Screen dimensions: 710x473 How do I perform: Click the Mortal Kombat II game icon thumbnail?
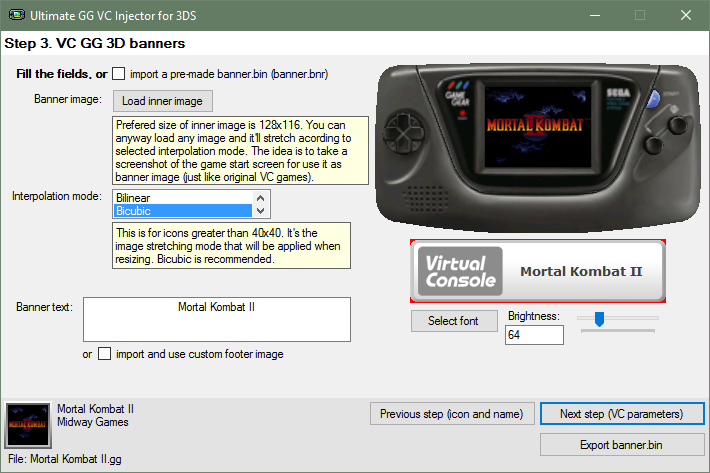coord(25,423)
